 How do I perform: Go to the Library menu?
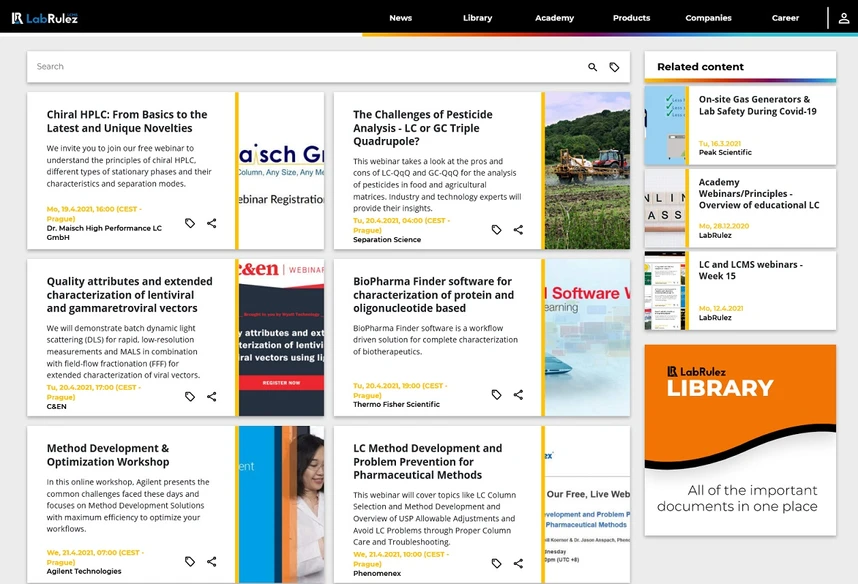478,18
